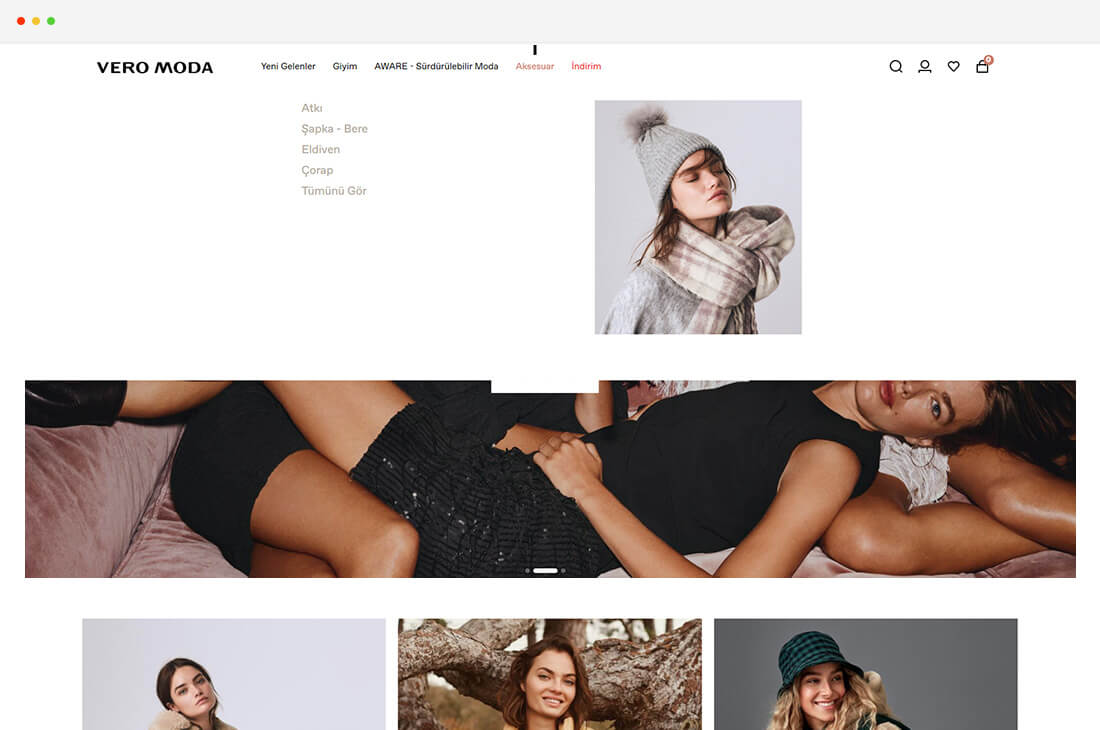Click the green maximize window dot
The height and width of the screenshot is (730, 1100).
(51, 21)
